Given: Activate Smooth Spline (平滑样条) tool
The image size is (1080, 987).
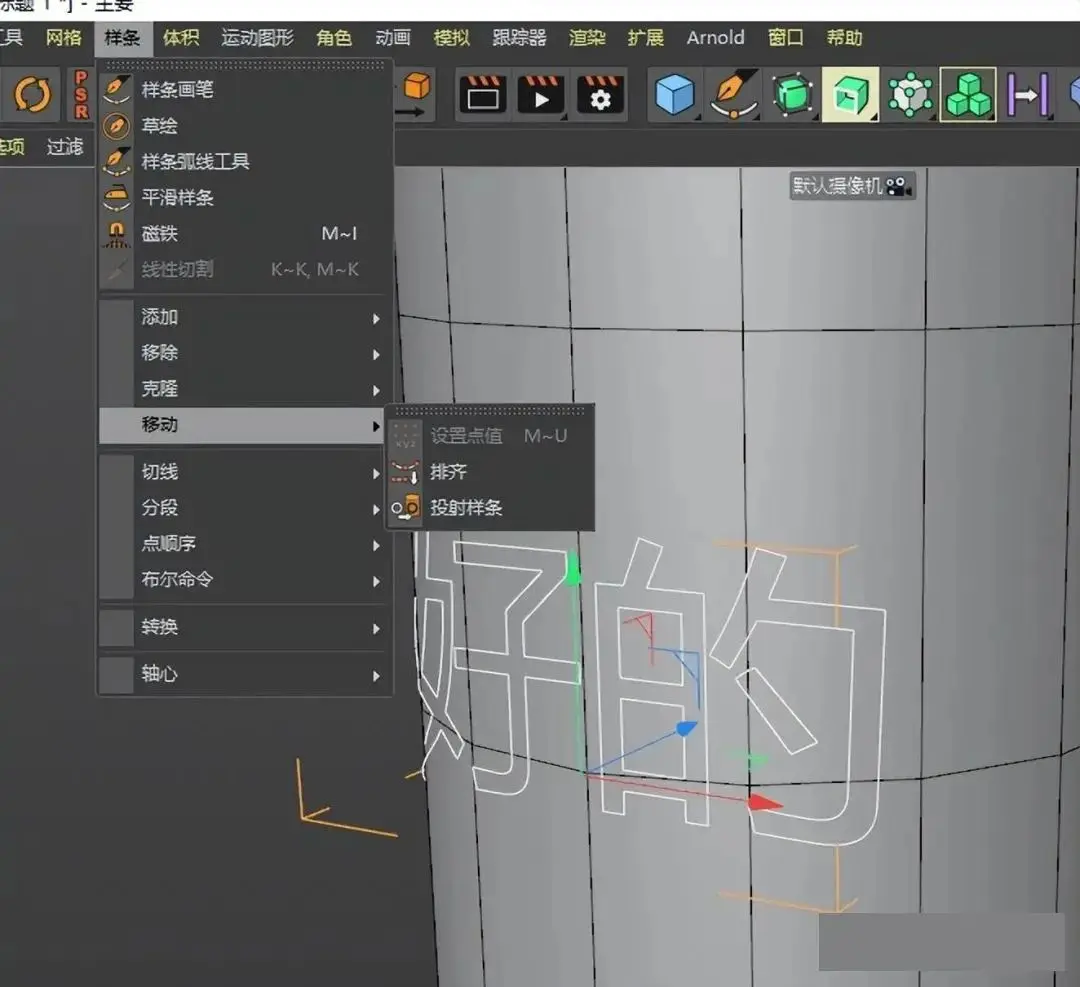Looking at the screenshot, I should (177, 198).
